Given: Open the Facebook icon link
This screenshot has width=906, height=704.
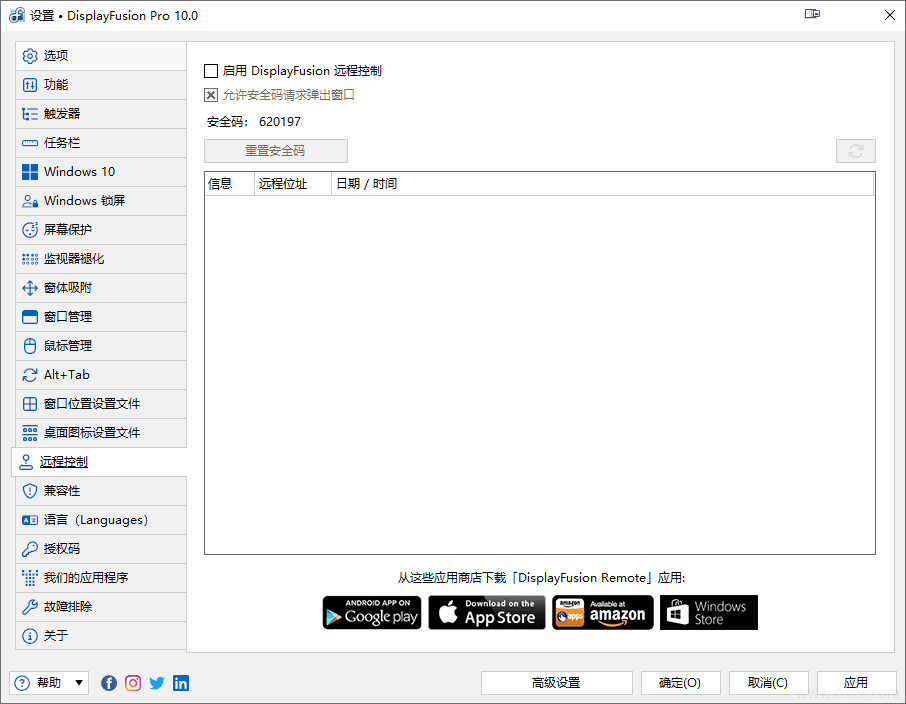Looking at the screenshot, I should pyautogui.click(x=109, y=683).
